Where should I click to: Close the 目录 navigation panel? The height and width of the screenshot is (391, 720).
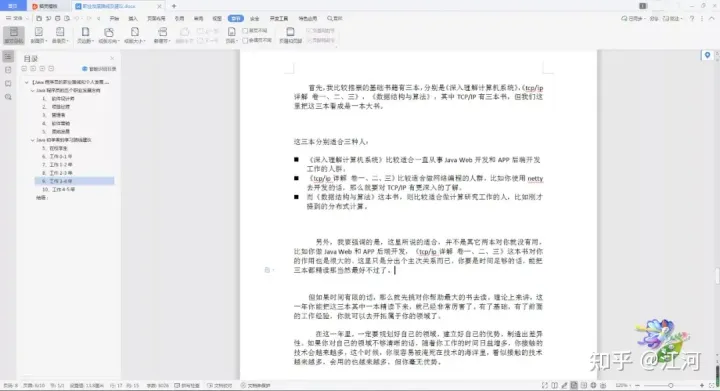(x=112, y=58)
